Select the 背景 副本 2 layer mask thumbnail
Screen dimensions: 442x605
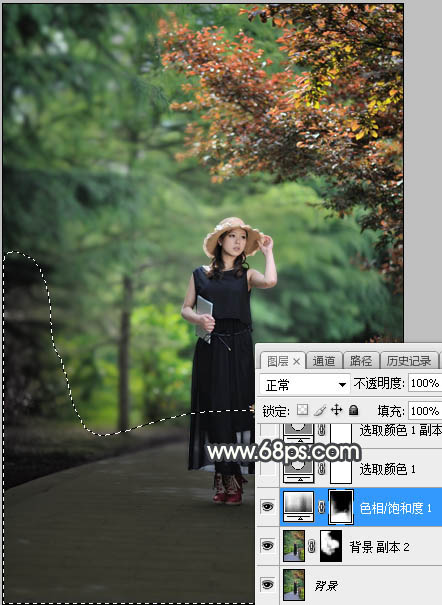point(331,546)
